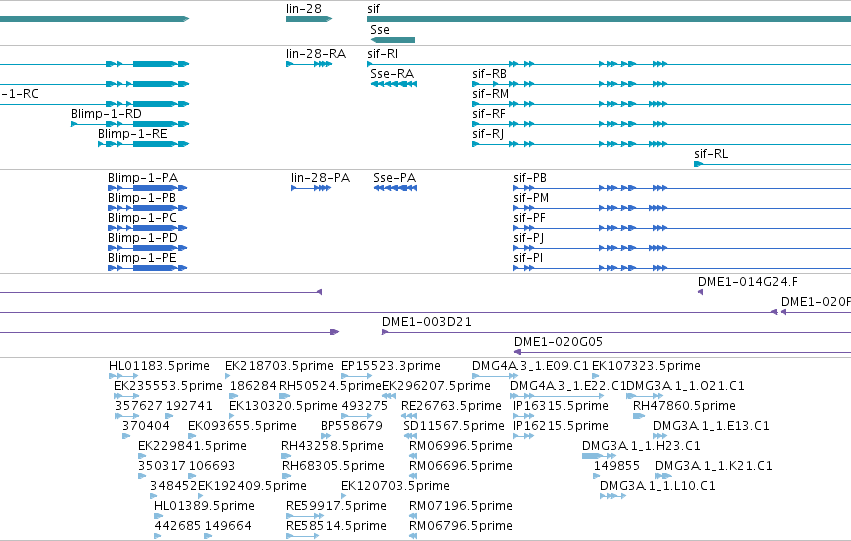Viewport: 851px width, 541px height.
Task: Select the sif-PI protein label
Action: (528, 258)
